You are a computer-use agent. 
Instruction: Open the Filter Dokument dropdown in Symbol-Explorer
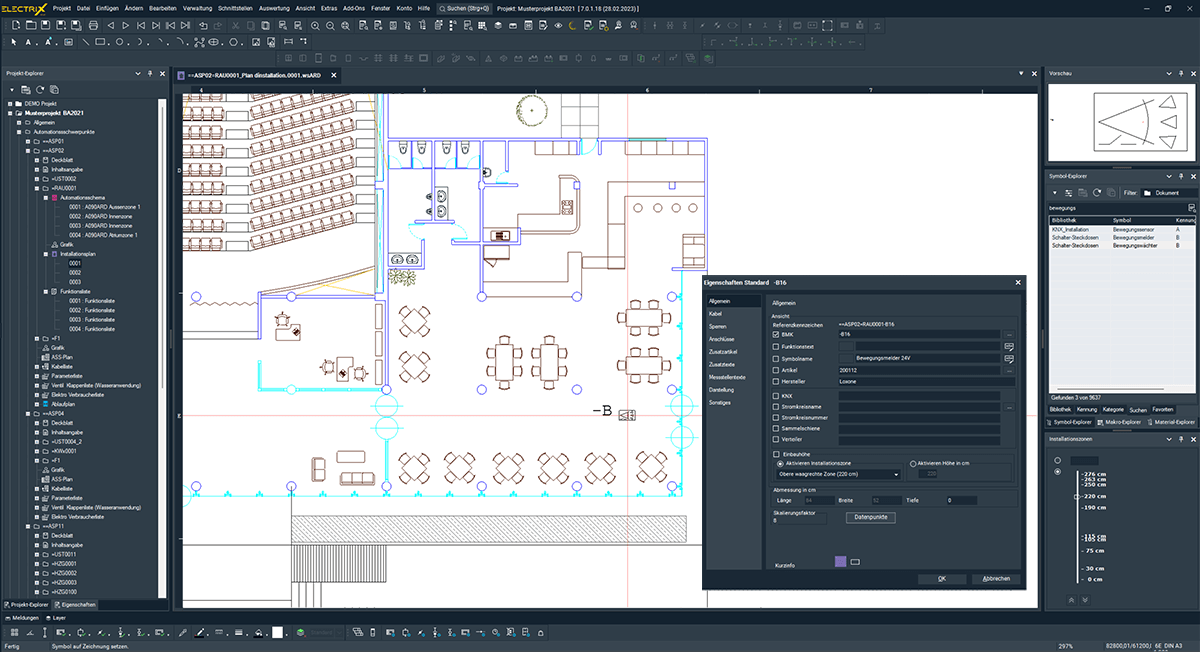pyautogui.click(x=1166, y=192)
